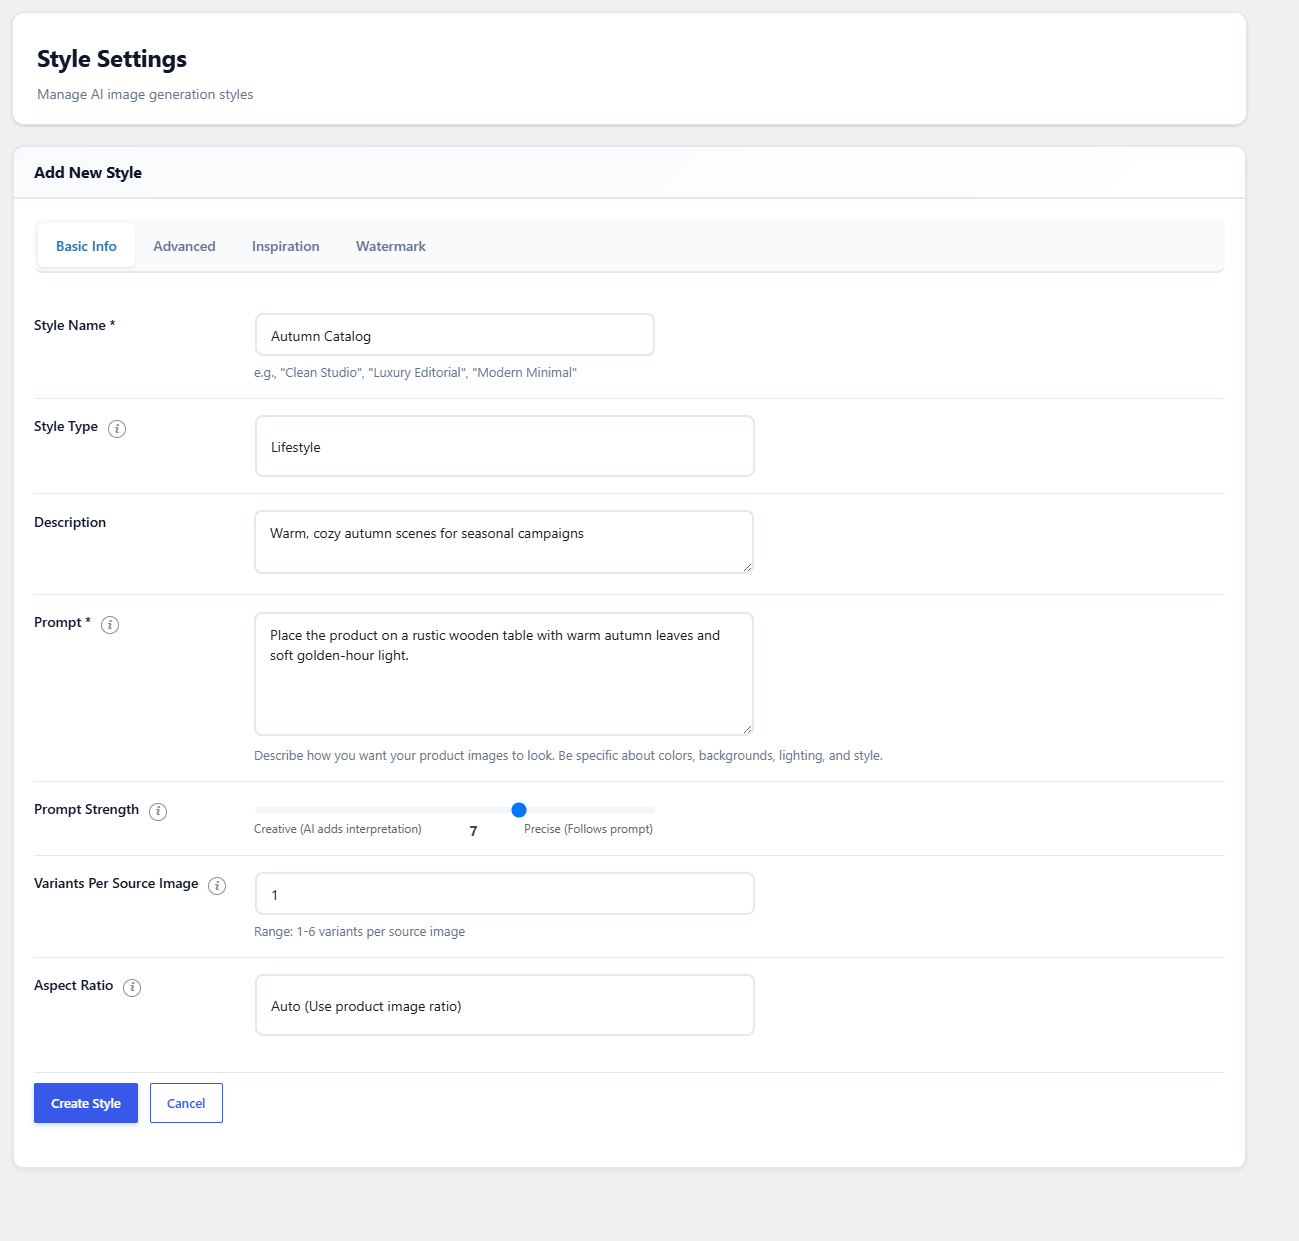
Task: Click the Prompt Strength slider handle
Action: click(519, 810)
